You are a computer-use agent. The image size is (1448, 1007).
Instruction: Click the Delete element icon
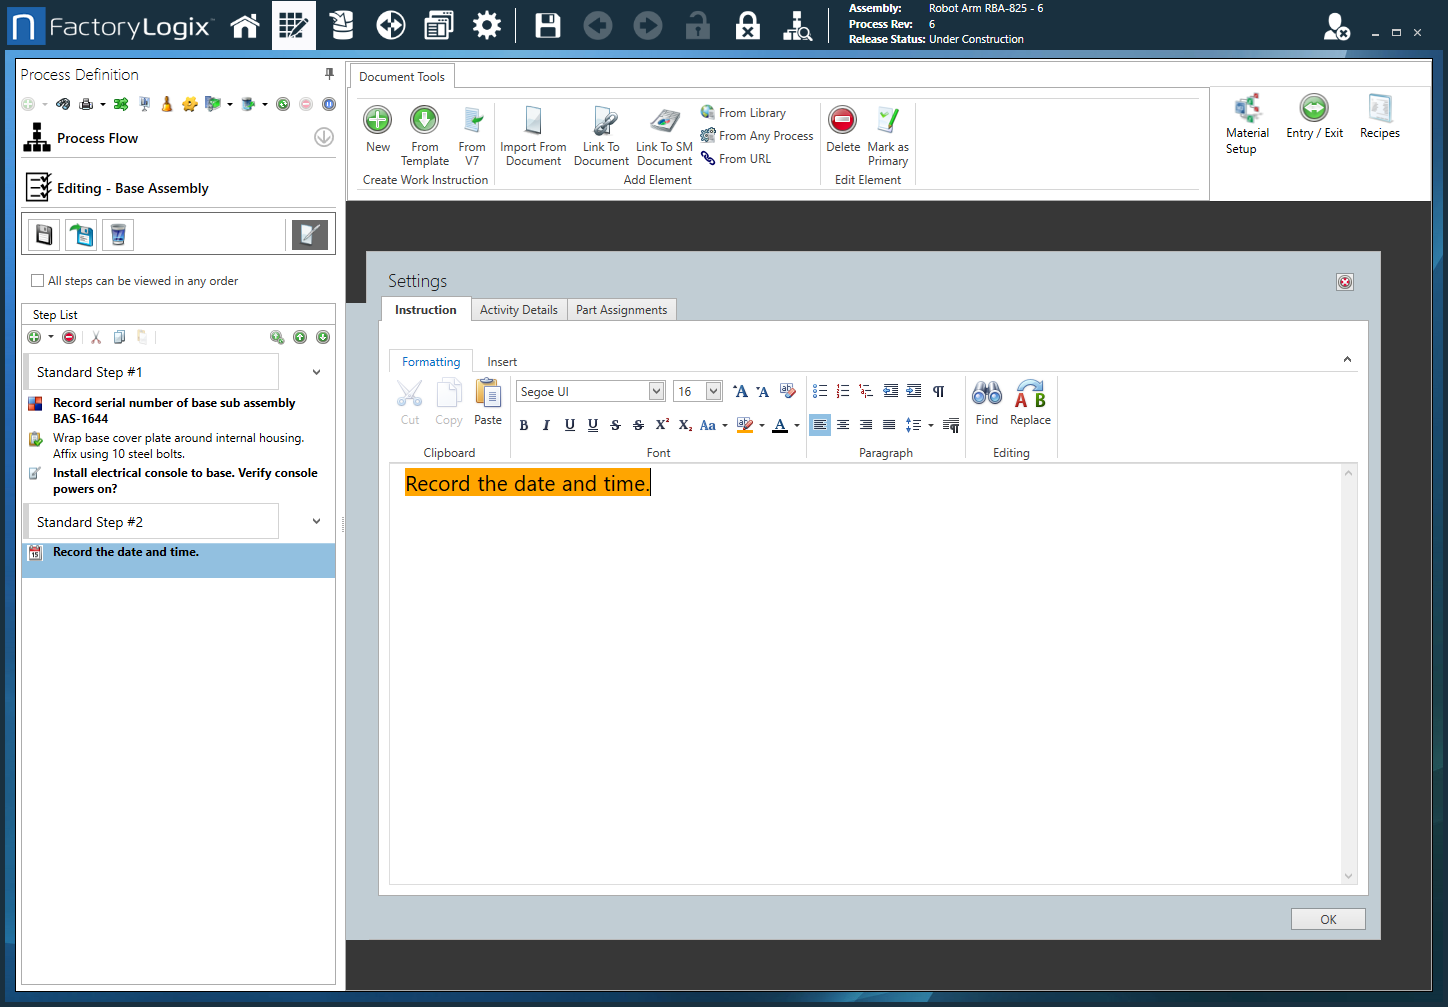[842, 121]
